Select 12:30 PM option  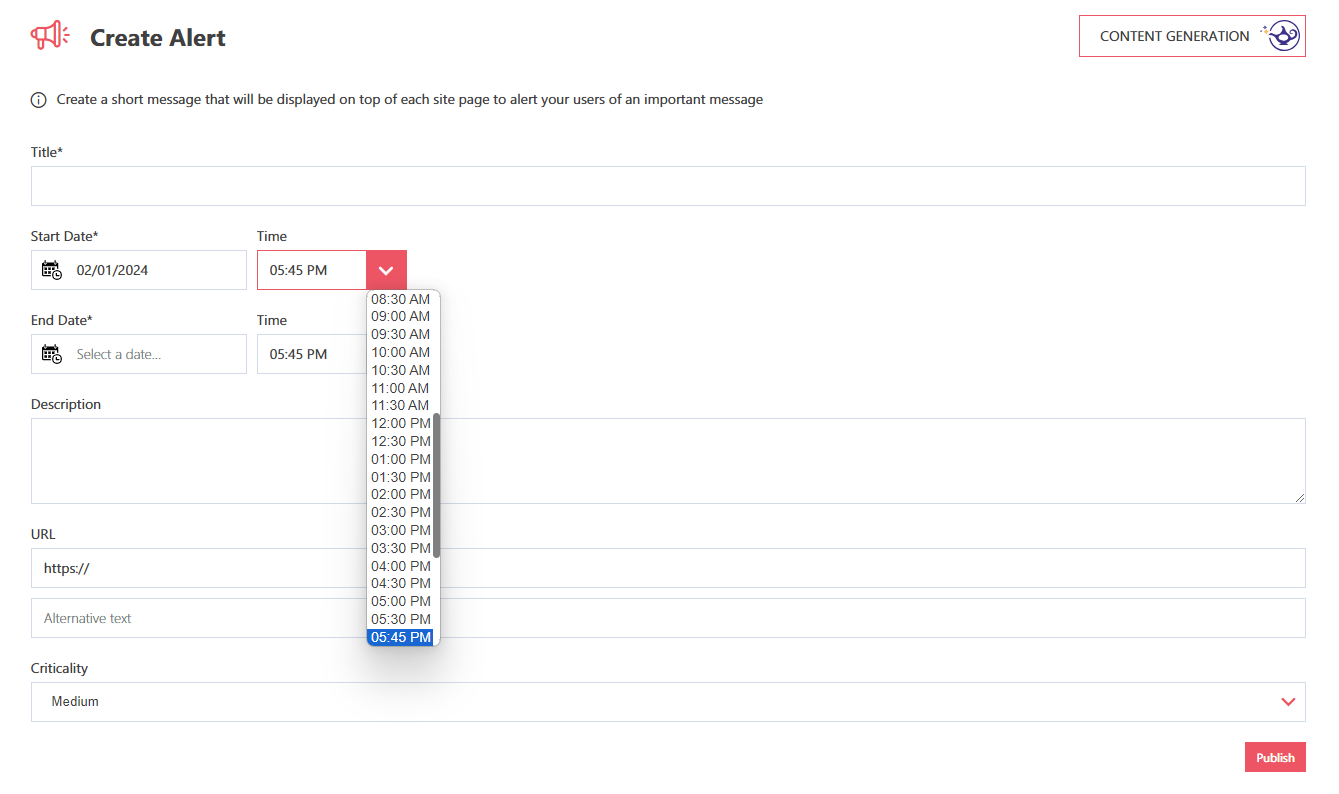pyautogui.click(x=400, y=441)
